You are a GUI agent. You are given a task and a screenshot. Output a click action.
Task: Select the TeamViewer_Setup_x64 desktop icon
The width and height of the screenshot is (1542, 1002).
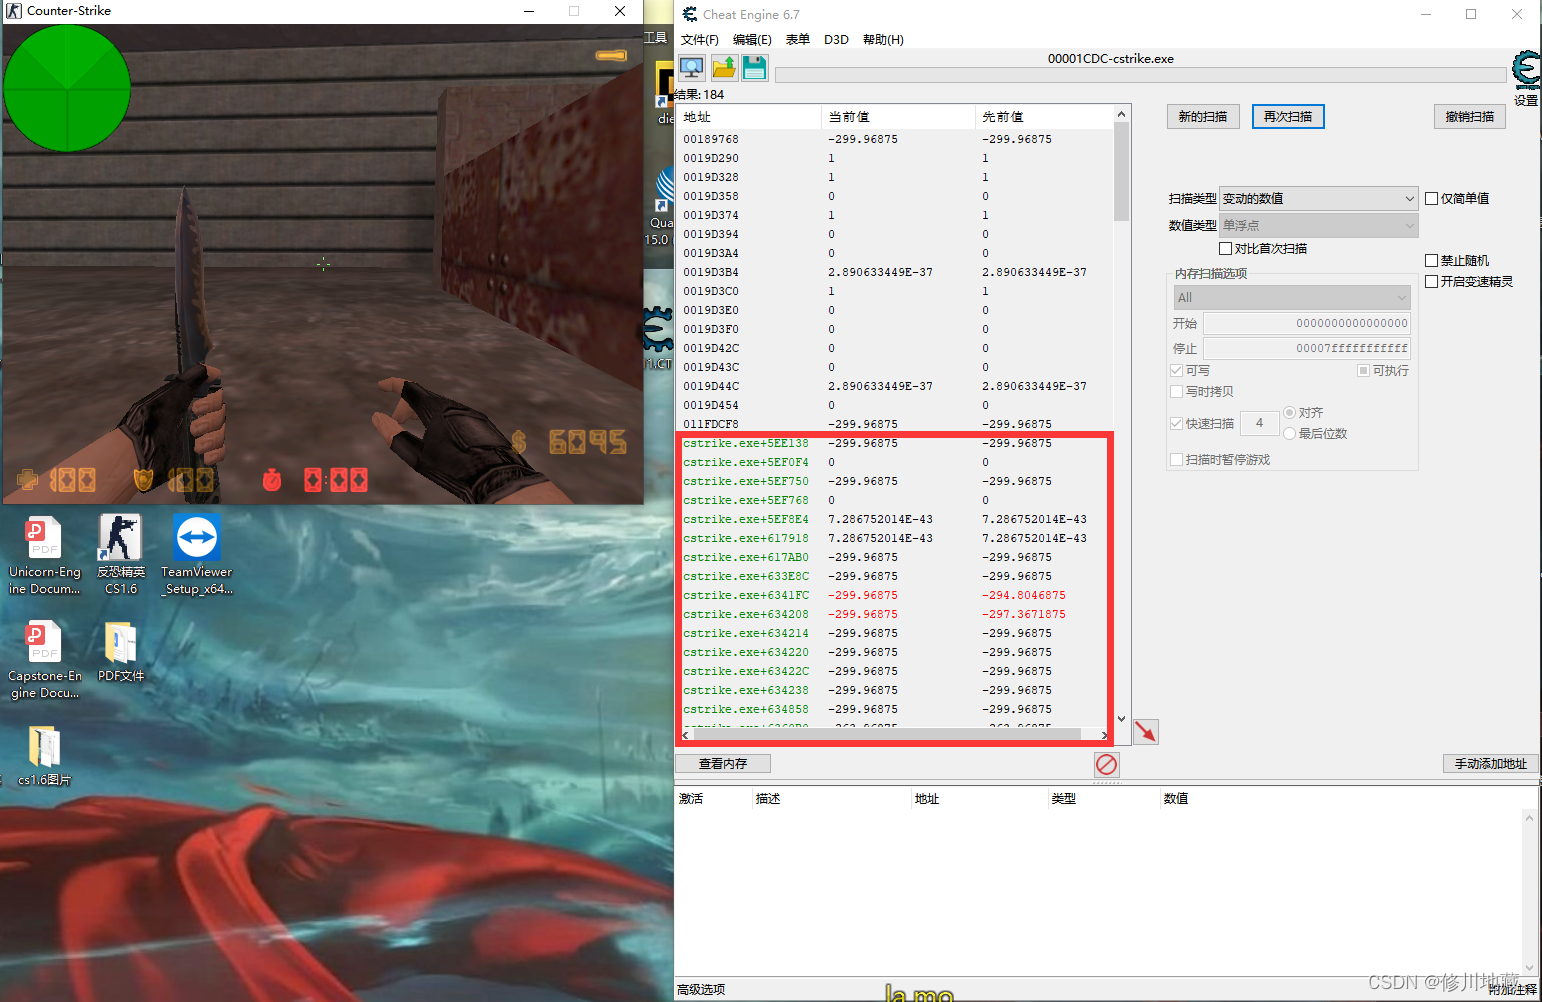(197, 556)
